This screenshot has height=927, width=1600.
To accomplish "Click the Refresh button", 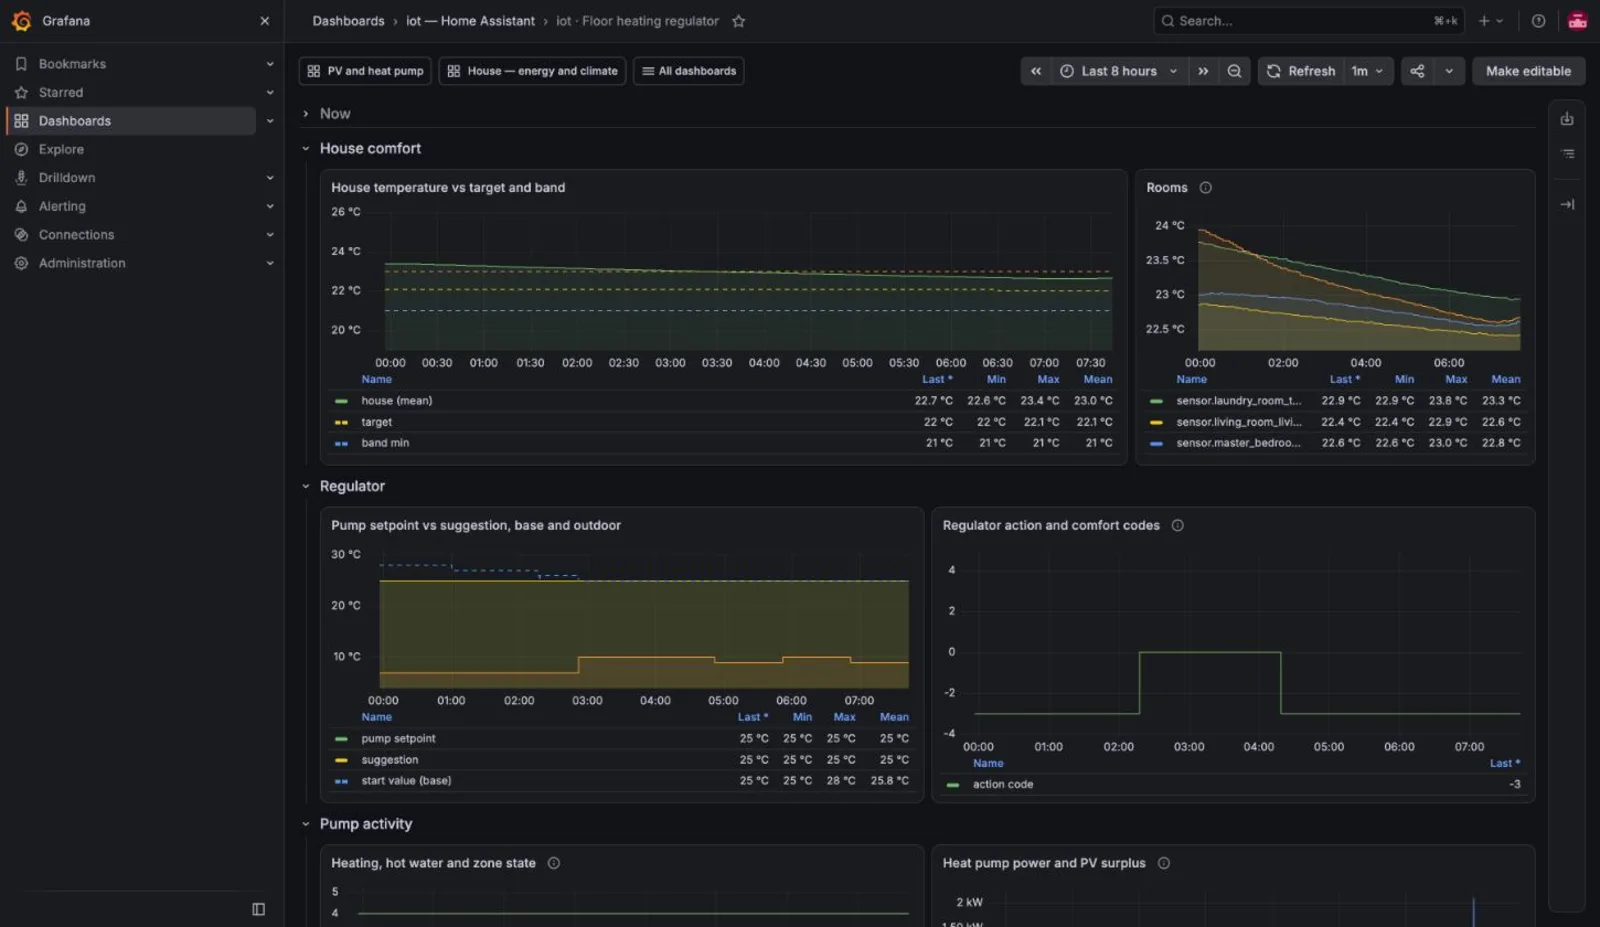I will 1301,71.
